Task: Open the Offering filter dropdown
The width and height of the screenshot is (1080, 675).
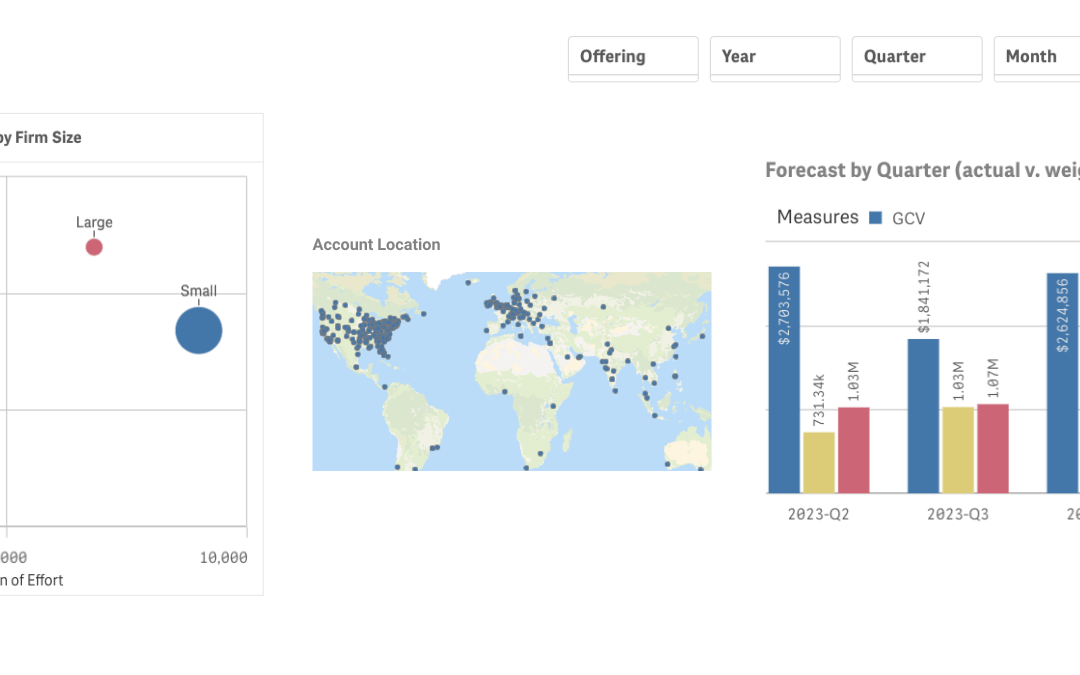Action: click(633, 59)
